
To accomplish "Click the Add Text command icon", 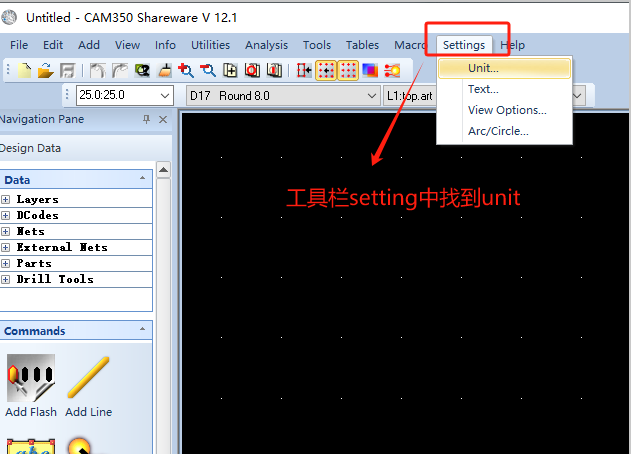I will tap(31, 447).
